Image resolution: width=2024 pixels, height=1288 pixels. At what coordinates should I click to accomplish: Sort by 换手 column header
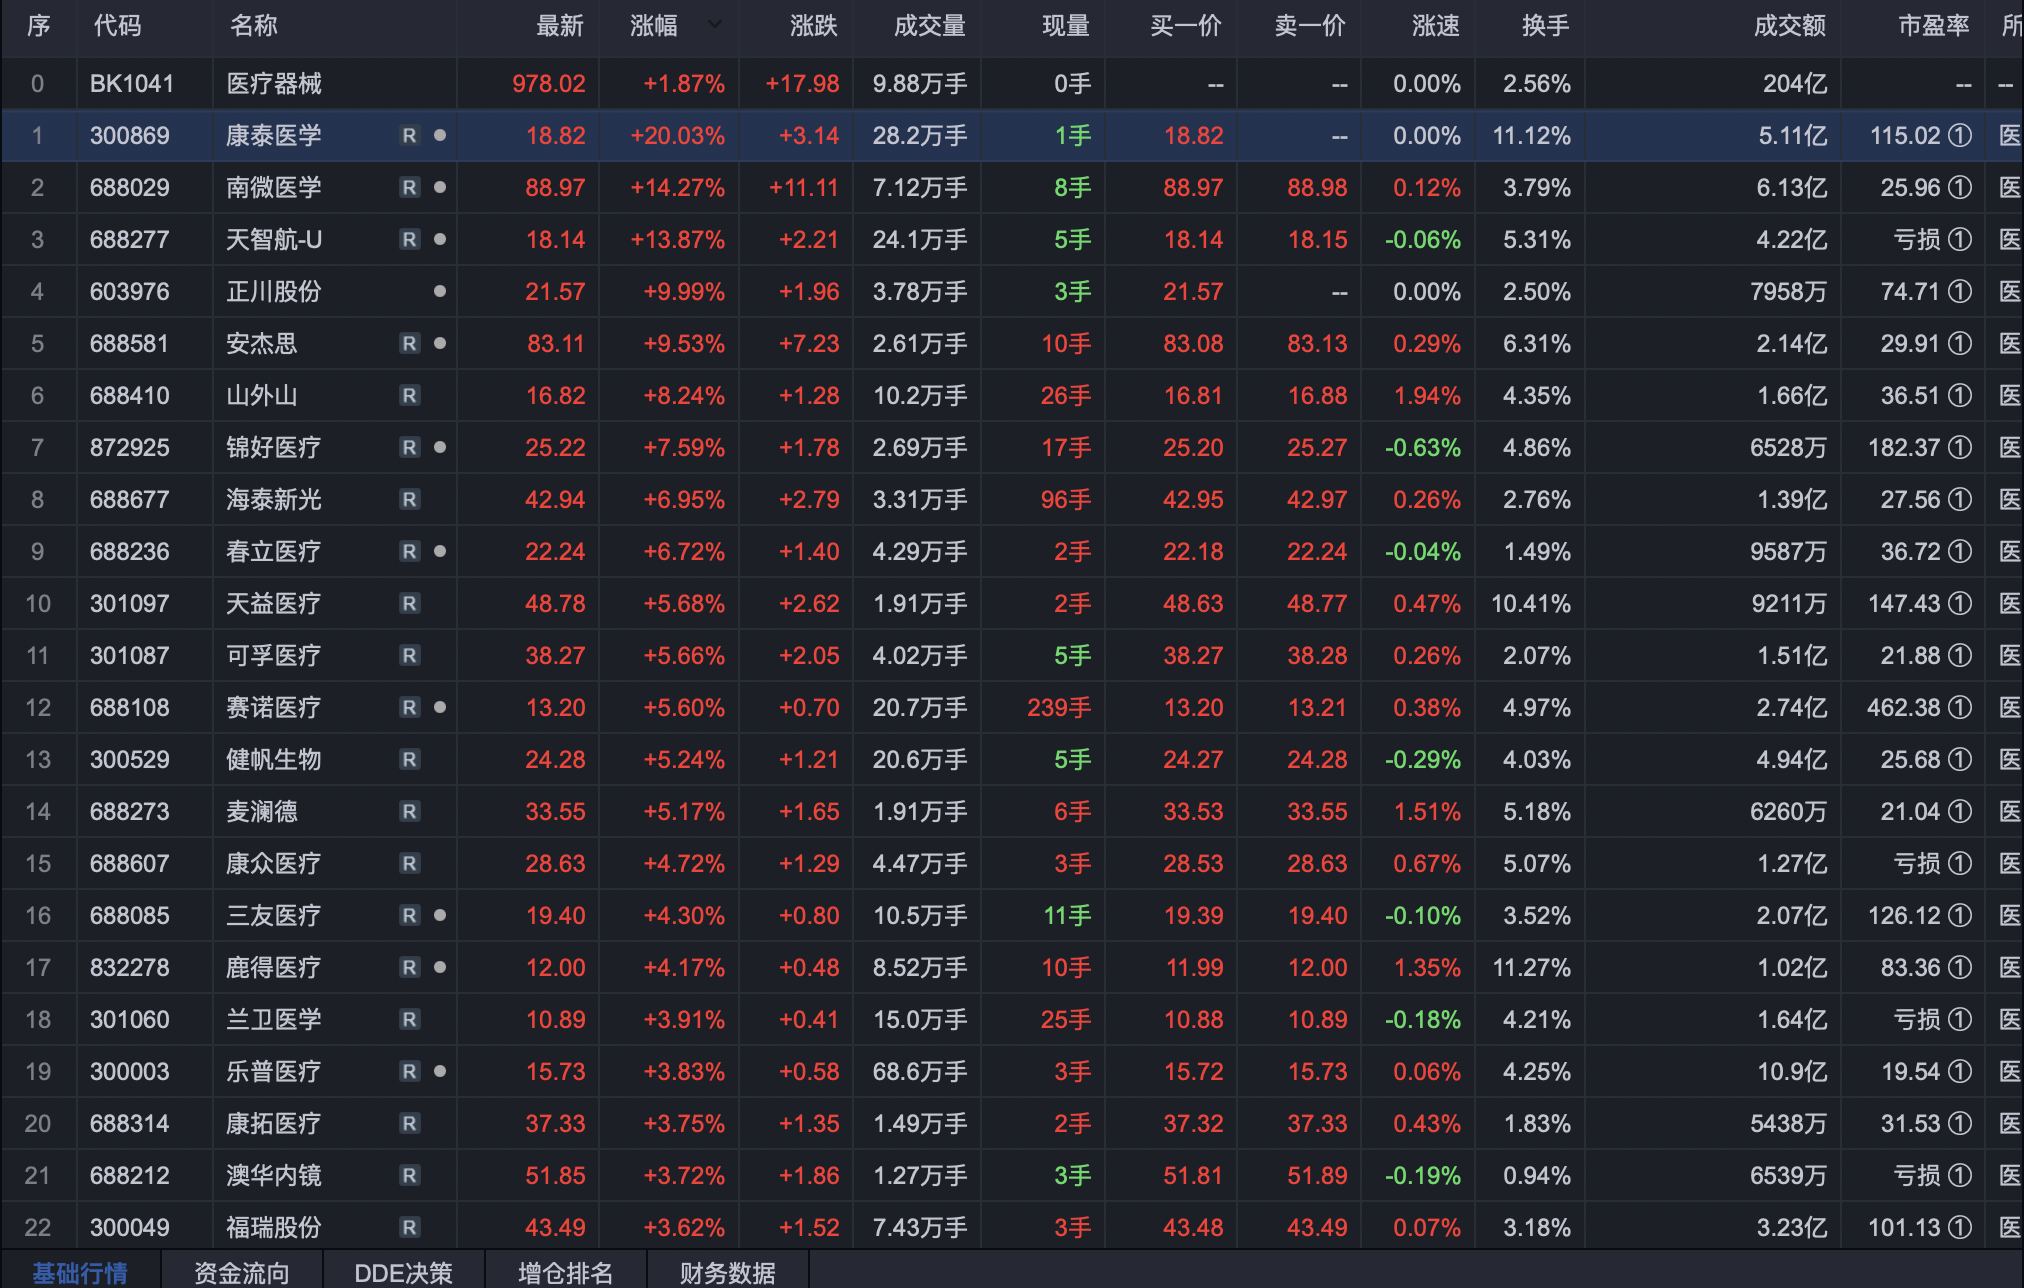[x=1545, y=26]
